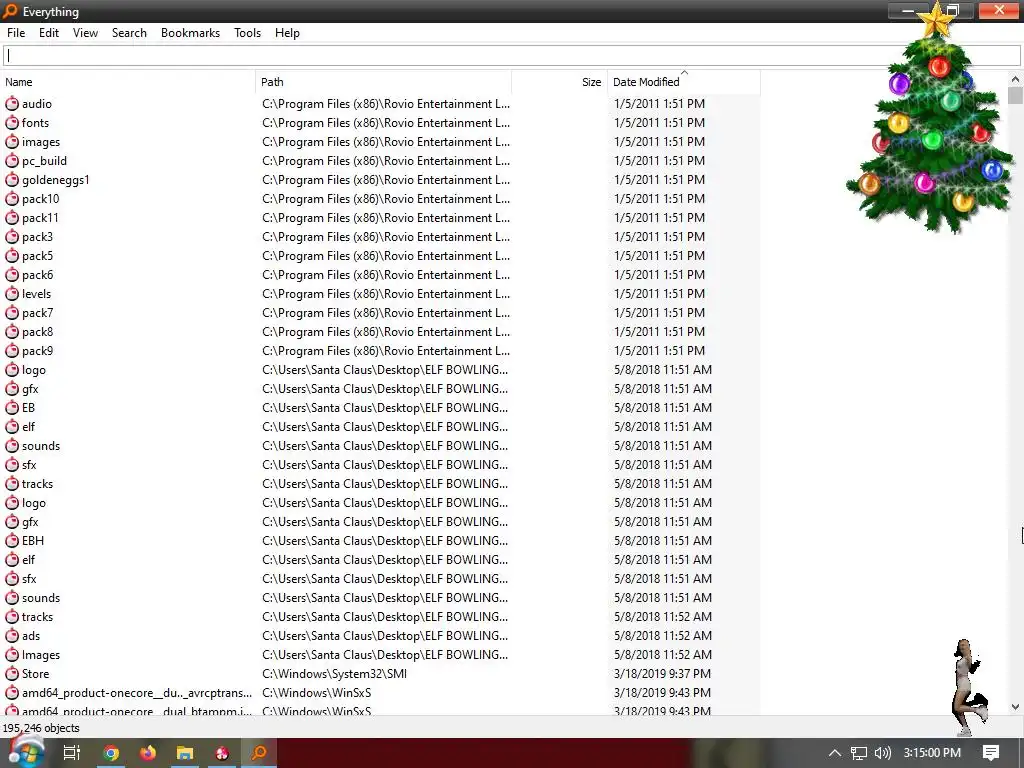Viewport: 1024px width, 768px height.
Task: Select the Store folder name
Action: pos(35,674)
